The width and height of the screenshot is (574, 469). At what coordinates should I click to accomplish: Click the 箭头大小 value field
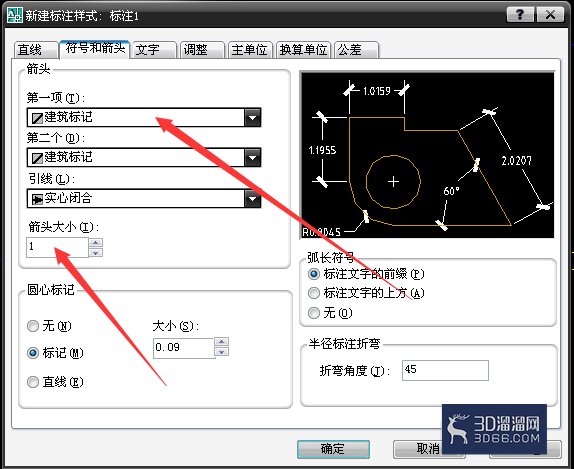pos(57,247)
